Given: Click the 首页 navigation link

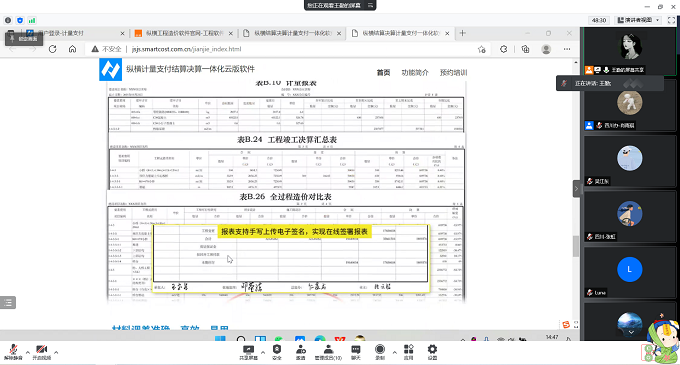Looking at the screenshot, I should (x=383, y=72).
